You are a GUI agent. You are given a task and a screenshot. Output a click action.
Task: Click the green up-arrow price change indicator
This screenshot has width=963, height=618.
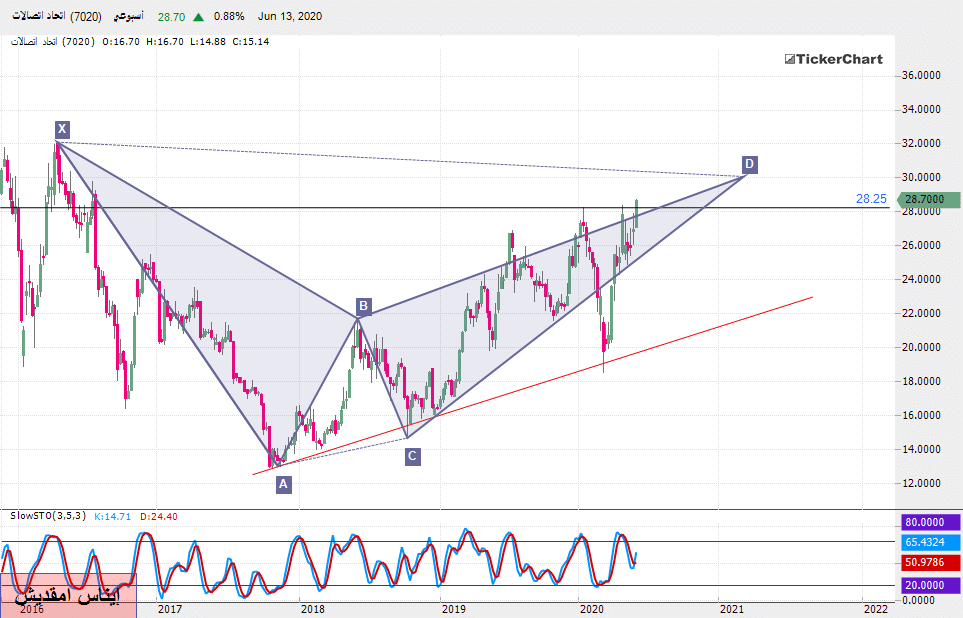click(200, 17)
